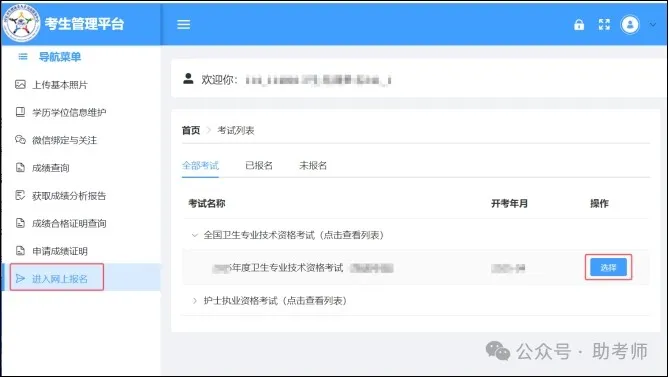Click the 微信绑定与关注 WeChat icon
Image resolution: width=669 pixels, height=378 pixels.
pyautogui.click(x=20, y=140)
